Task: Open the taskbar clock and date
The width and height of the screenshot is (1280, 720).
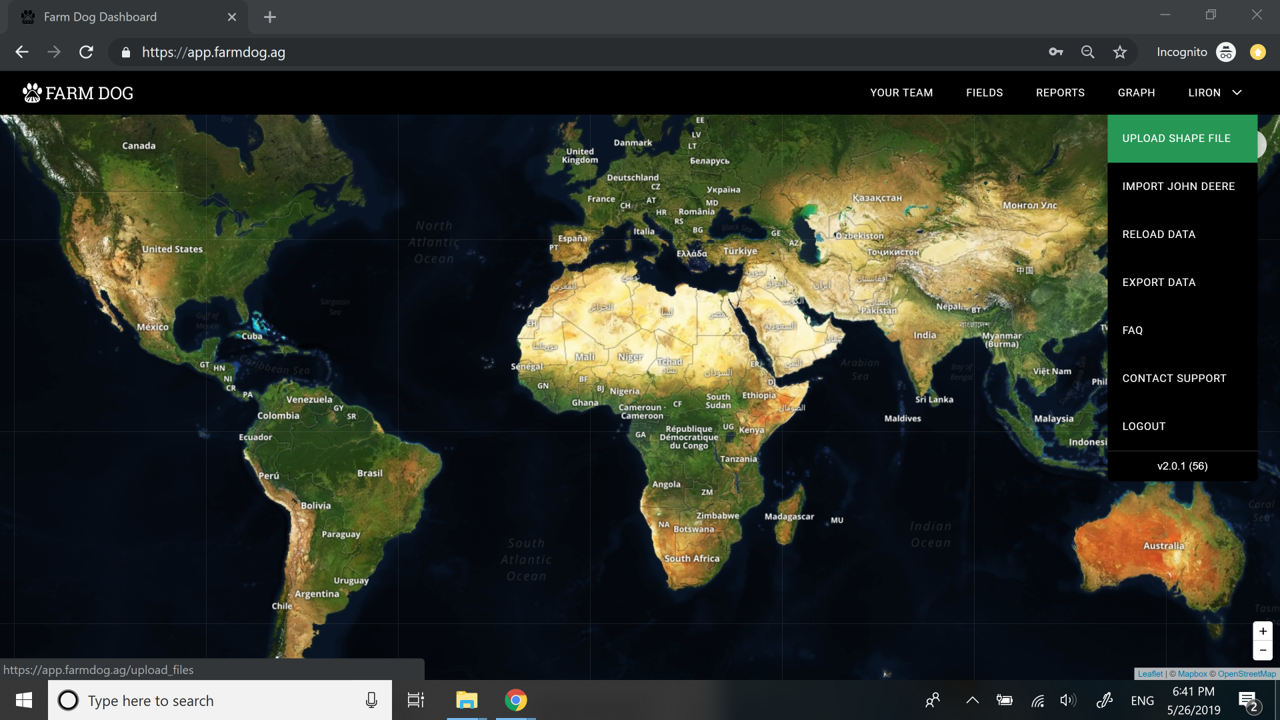Action: (1193, 700)
